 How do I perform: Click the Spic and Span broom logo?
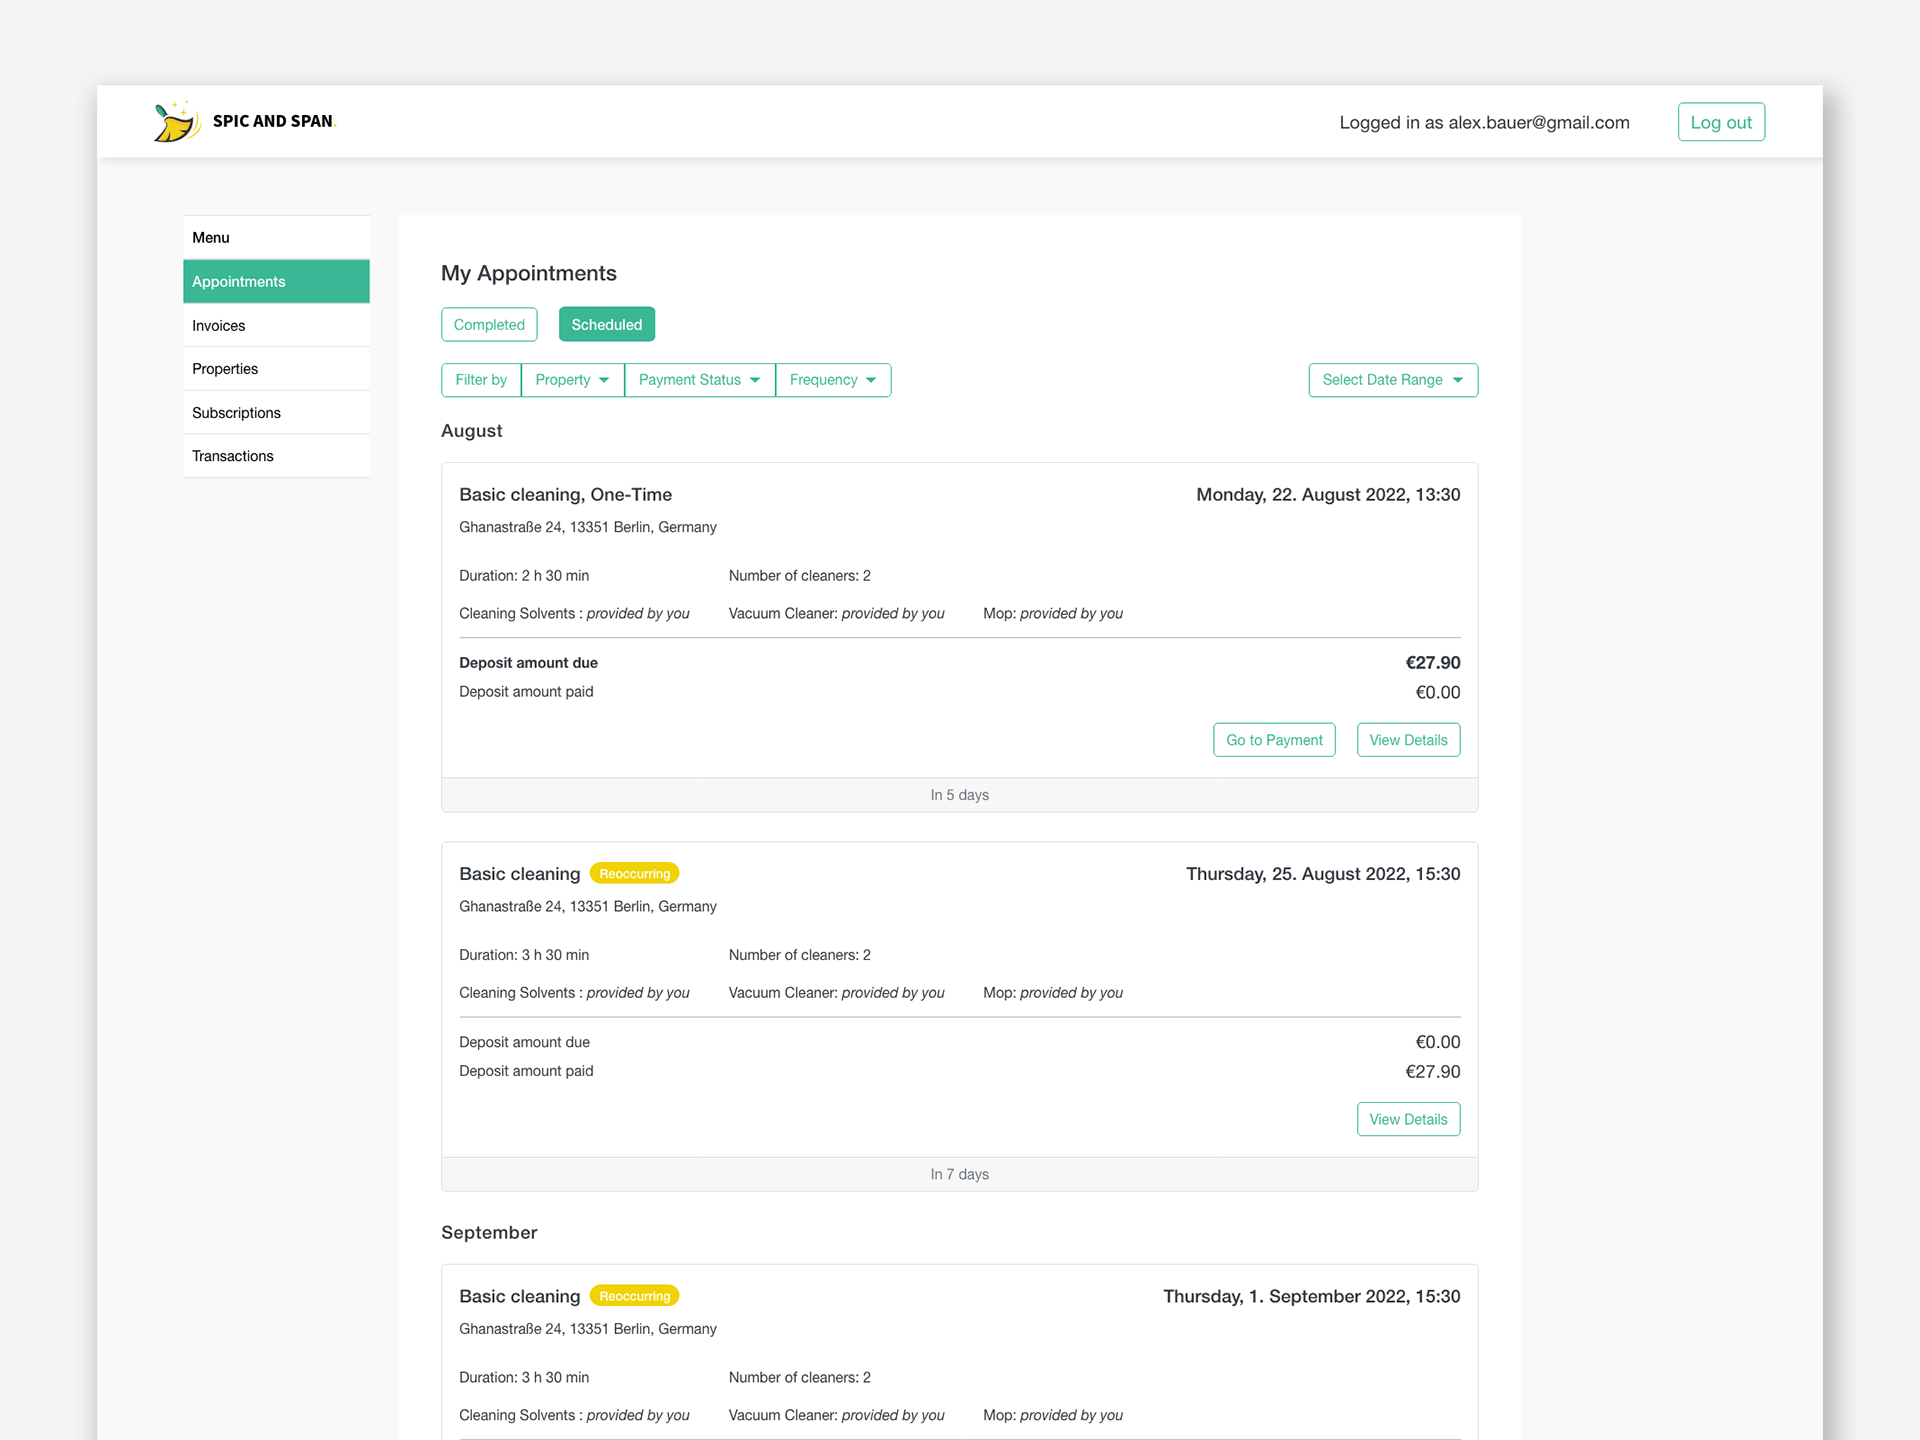click(176, 122)
